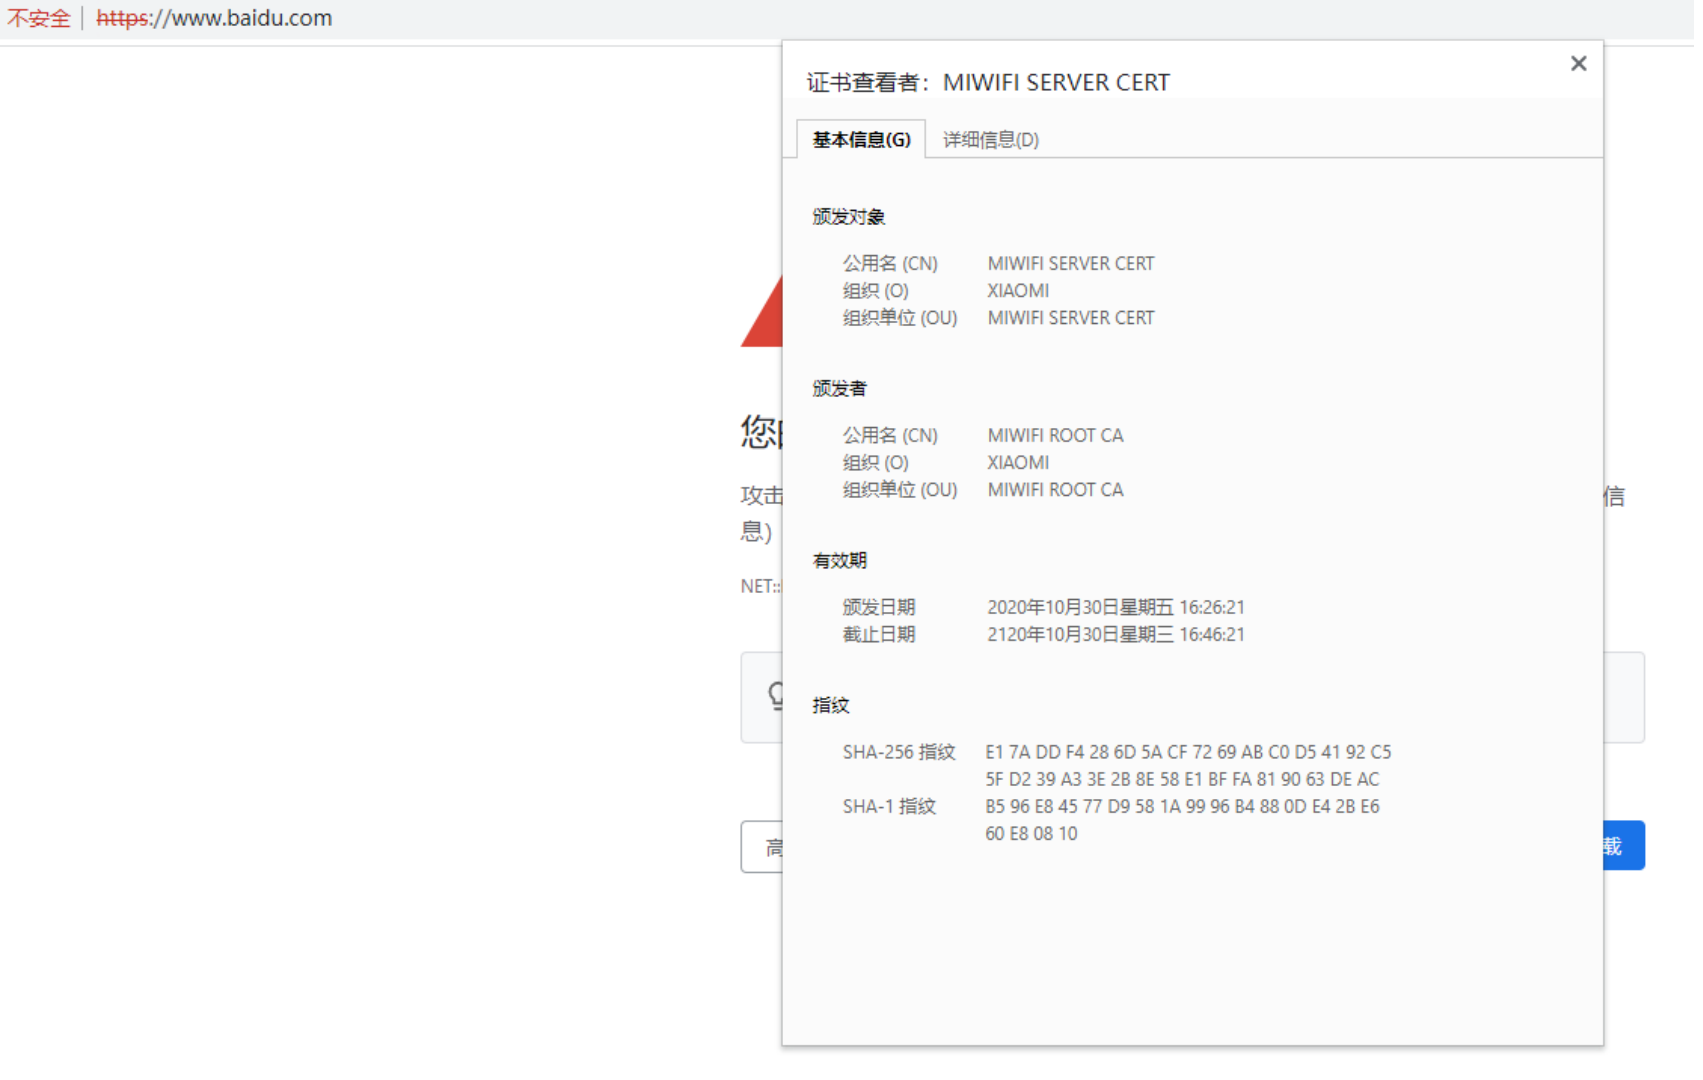Click the www.baidu.com URL in address bar
The height and width of the screenshot is (1080, 1703).
point(214,18)
